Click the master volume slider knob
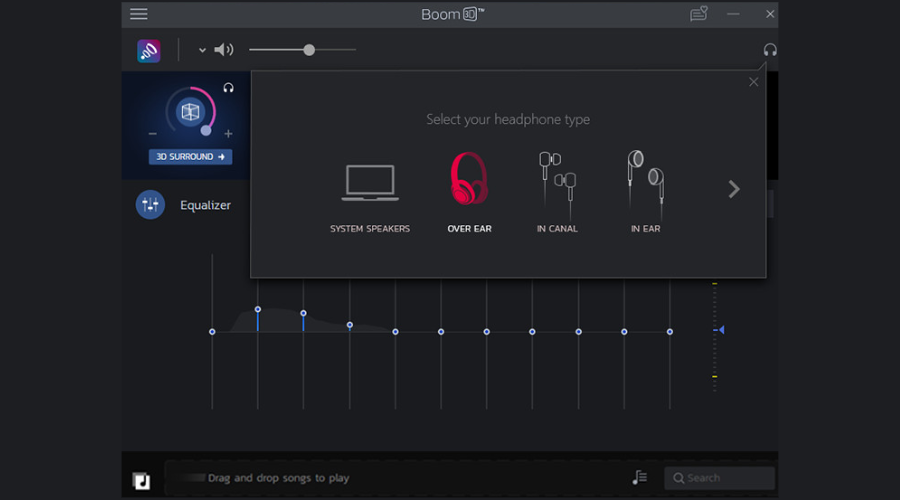900x500 pixels. coord(309,50)
